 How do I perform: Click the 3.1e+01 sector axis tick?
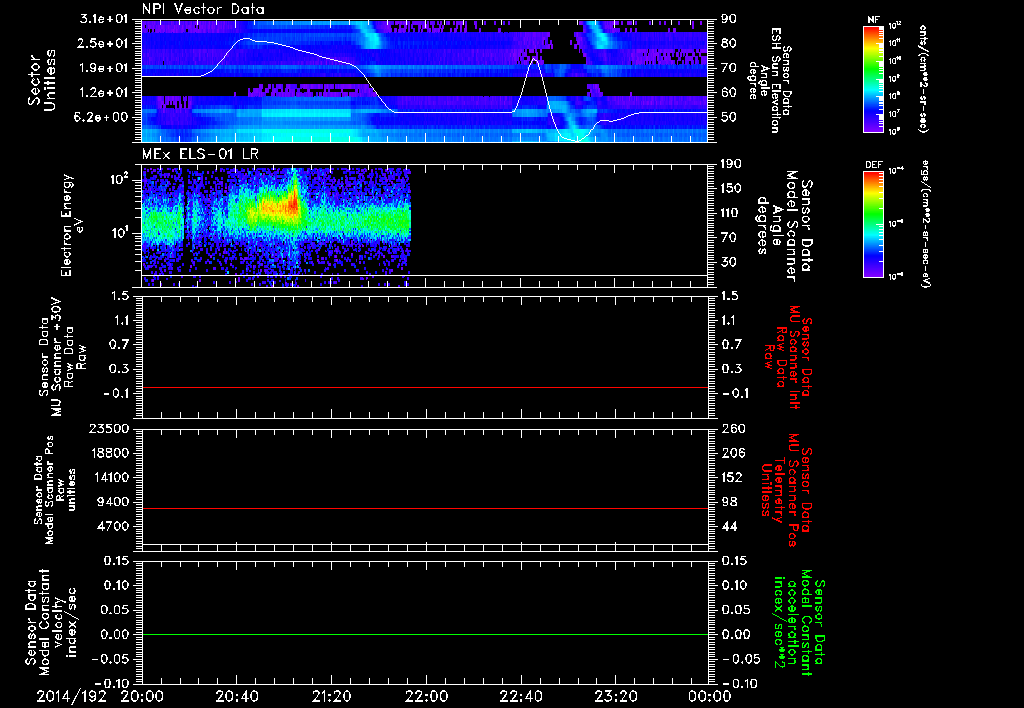[106, 18]
